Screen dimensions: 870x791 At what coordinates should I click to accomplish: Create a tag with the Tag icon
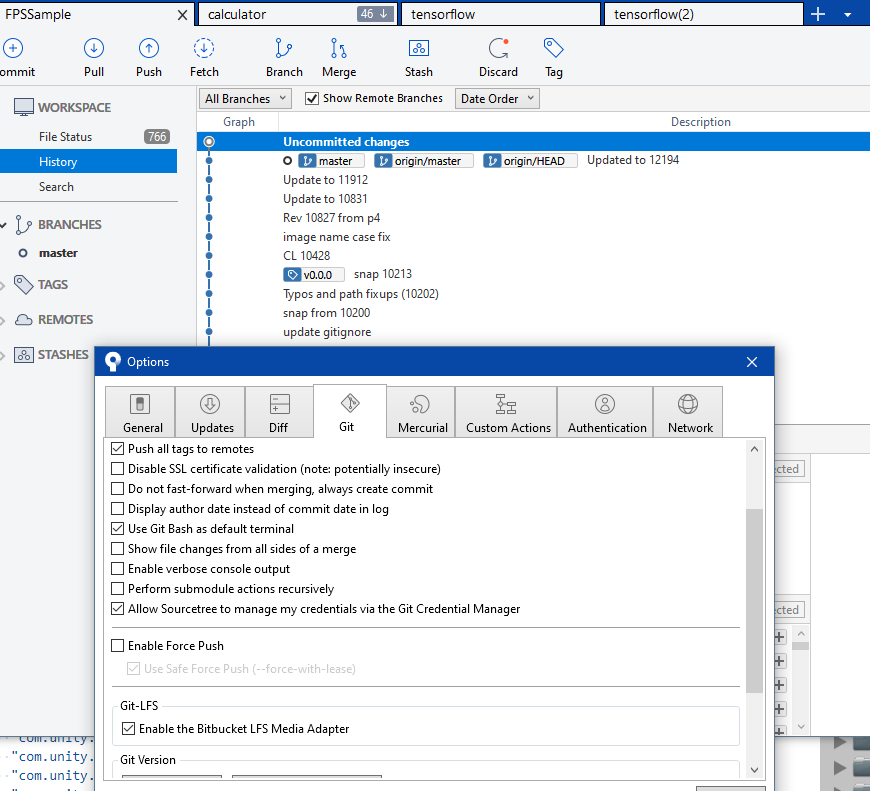[553, 48]
